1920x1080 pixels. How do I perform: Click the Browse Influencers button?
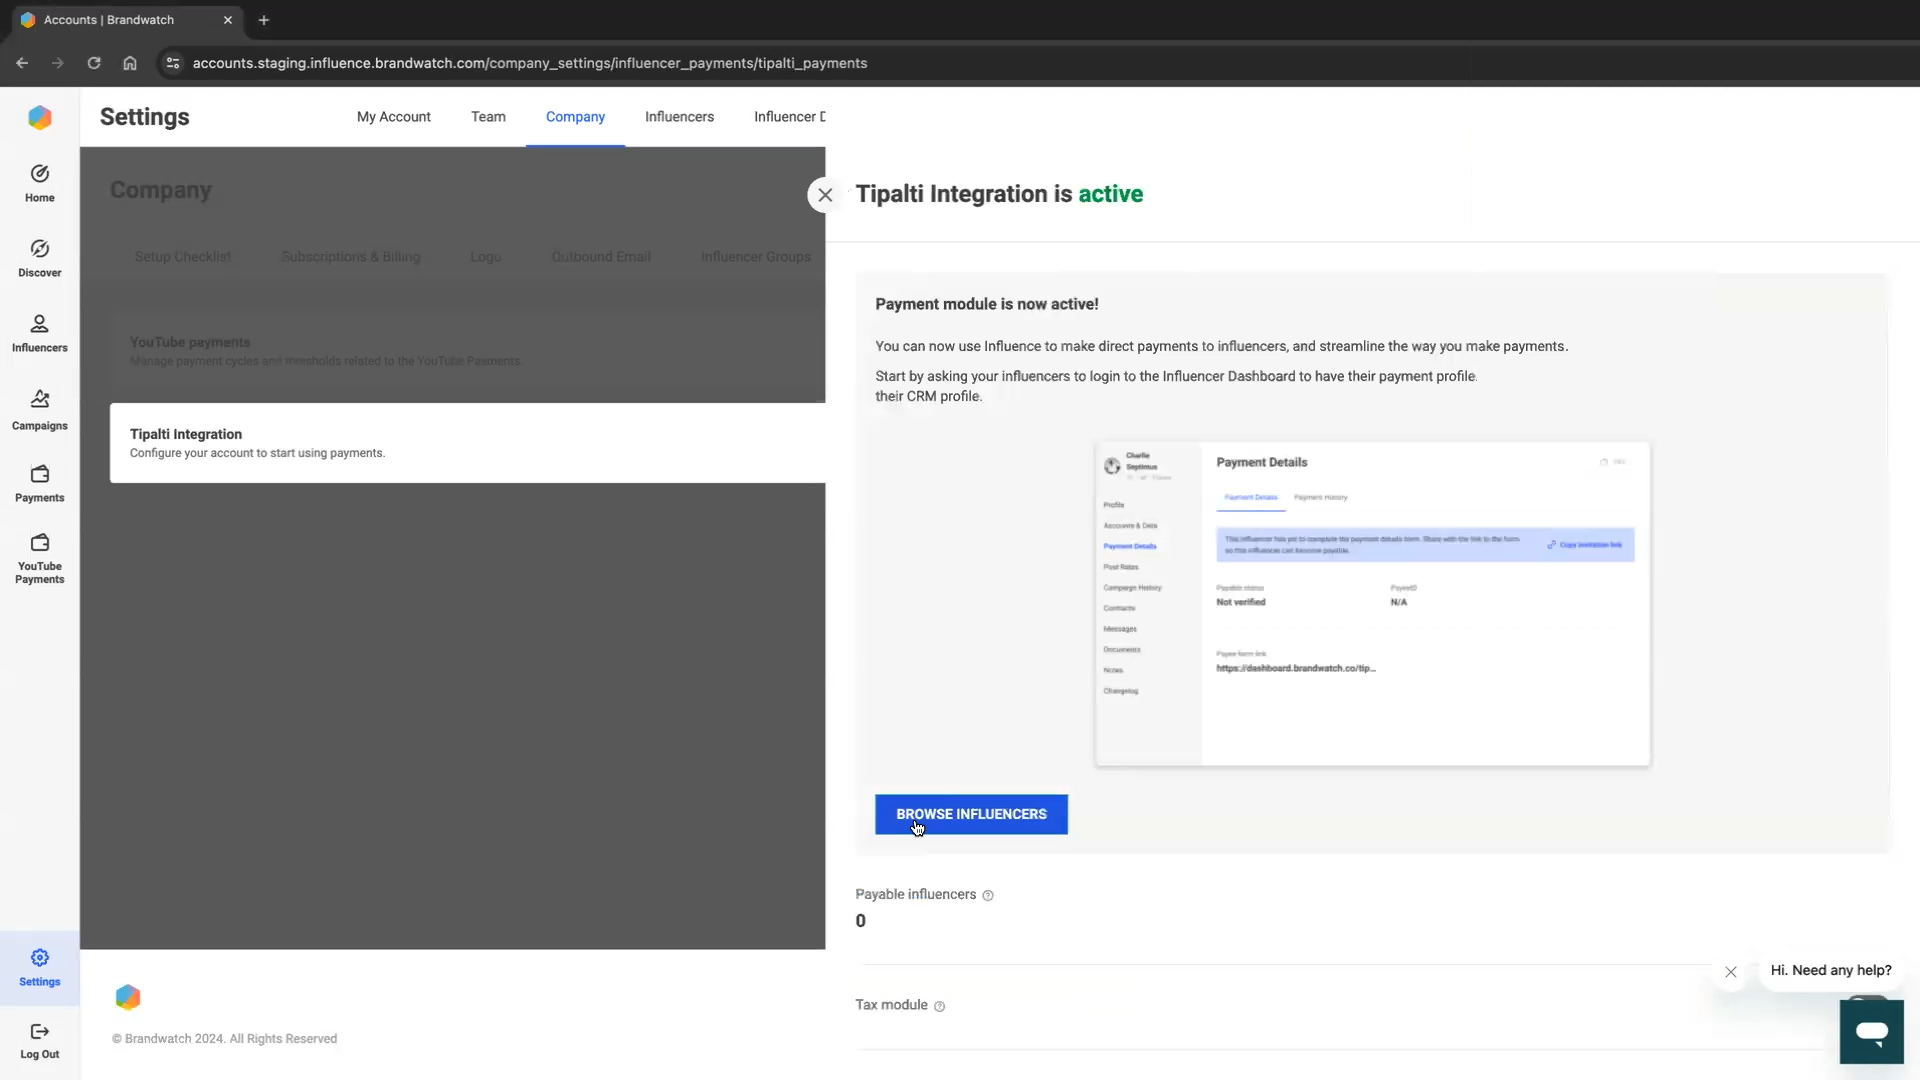971,814
